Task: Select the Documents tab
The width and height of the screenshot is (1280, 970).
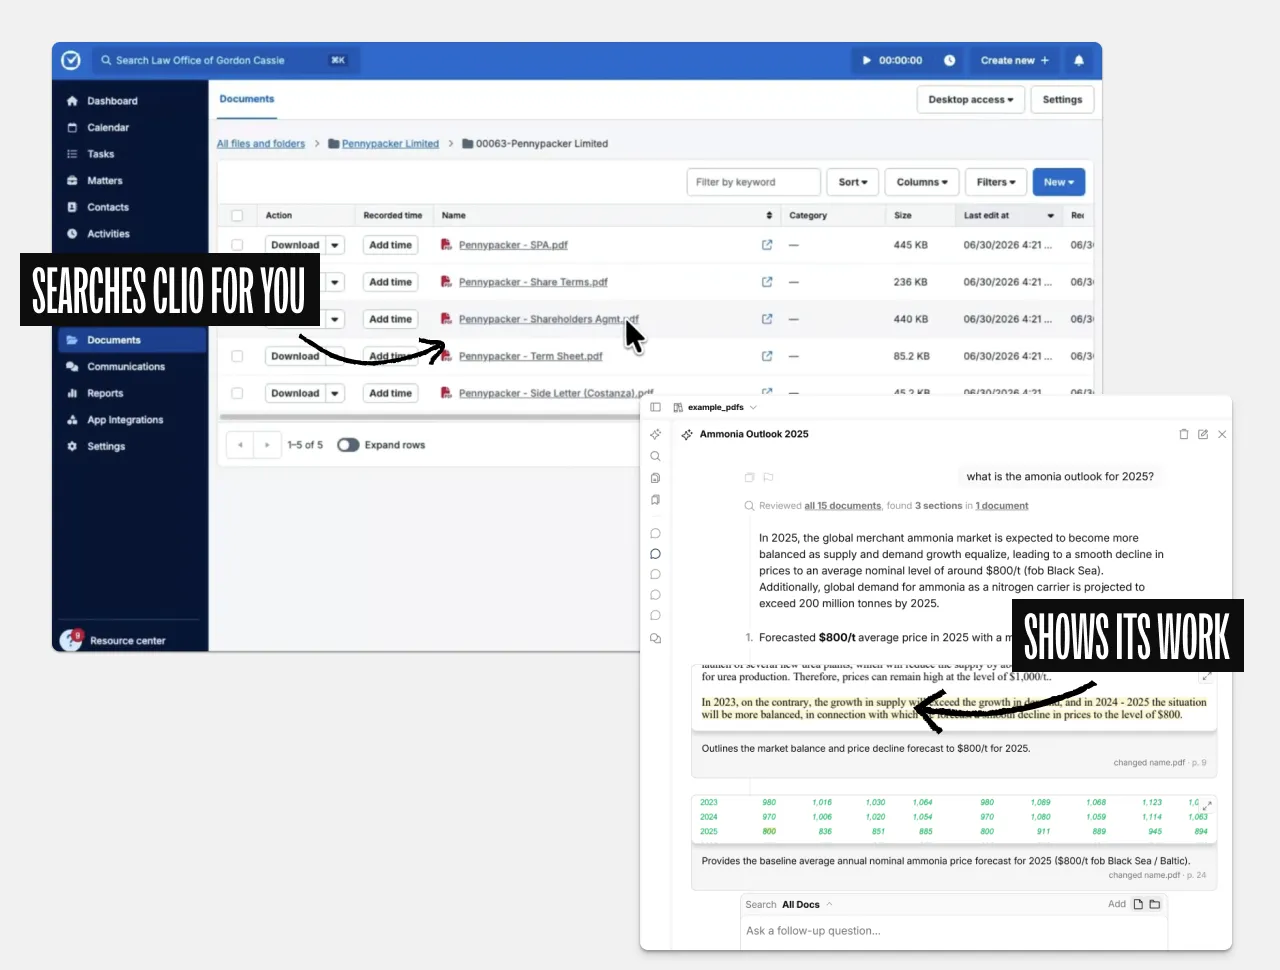Action: (247, 99)
